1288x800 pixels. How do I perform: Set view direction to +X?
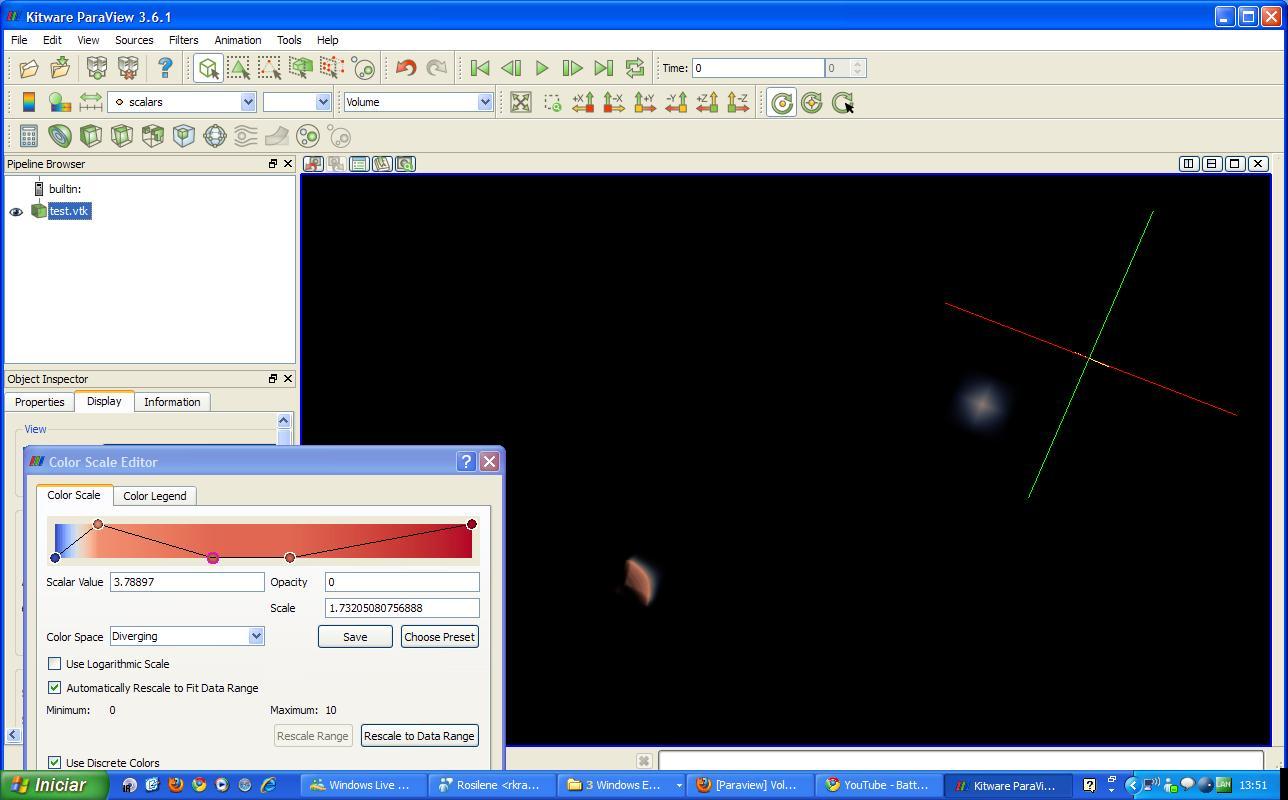point(583,102)
